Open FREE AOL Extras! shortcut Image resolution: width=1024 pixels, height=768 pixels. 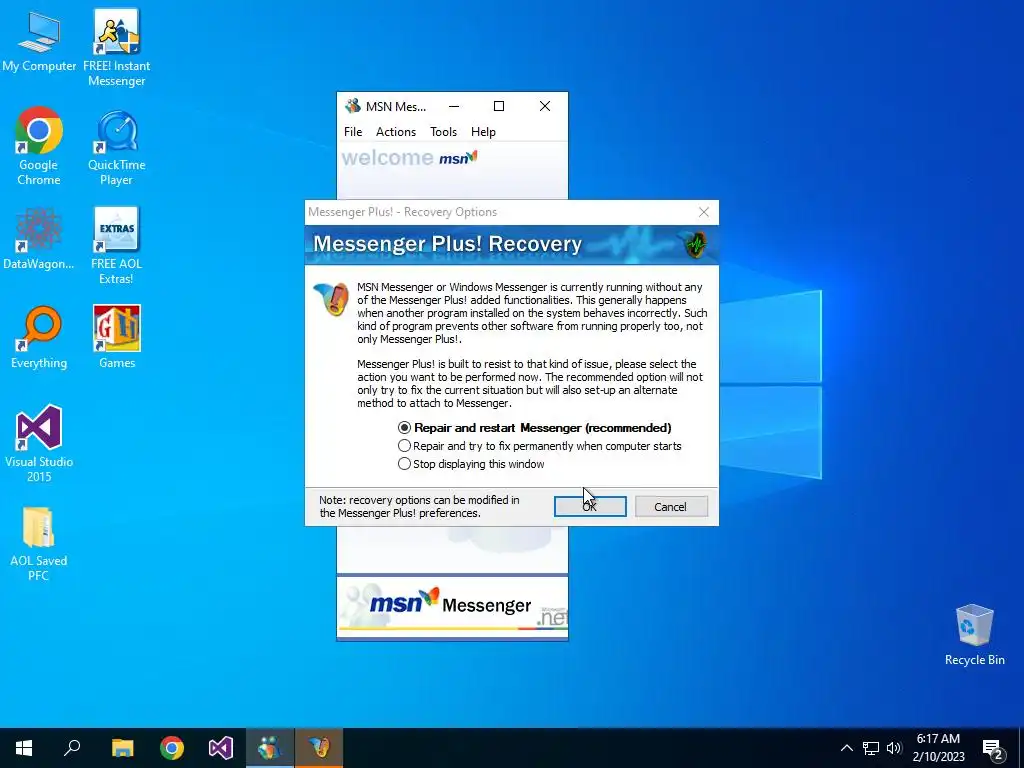click(116, 246)
